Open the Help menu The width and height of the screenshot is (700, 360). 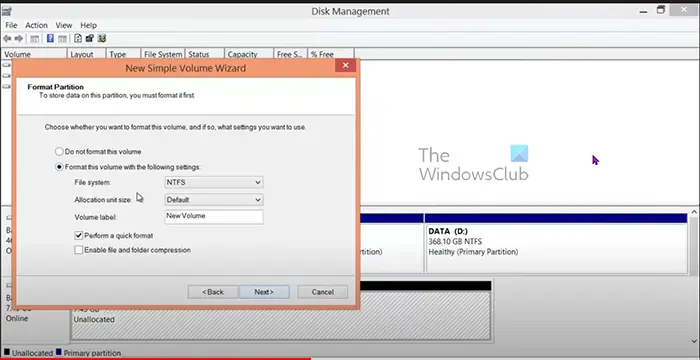coord(88,25)
